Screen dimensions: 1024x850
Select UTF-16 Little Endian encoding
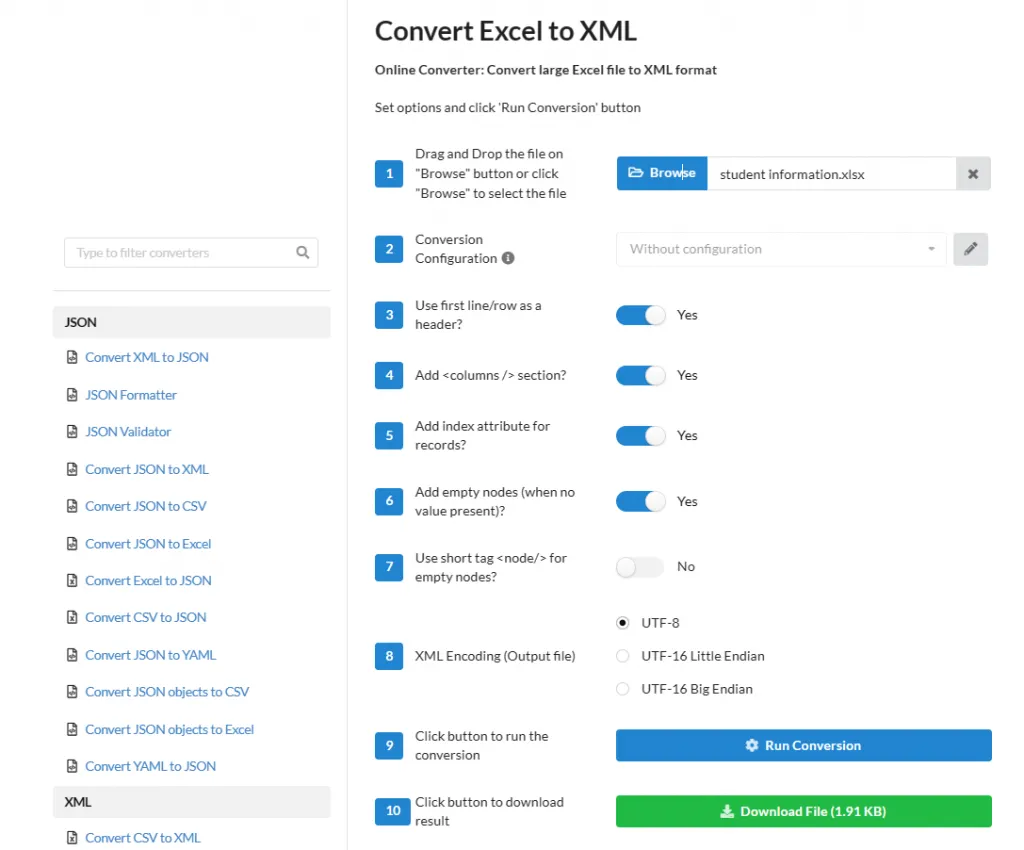pyautogui.click(x=623, y=656)
